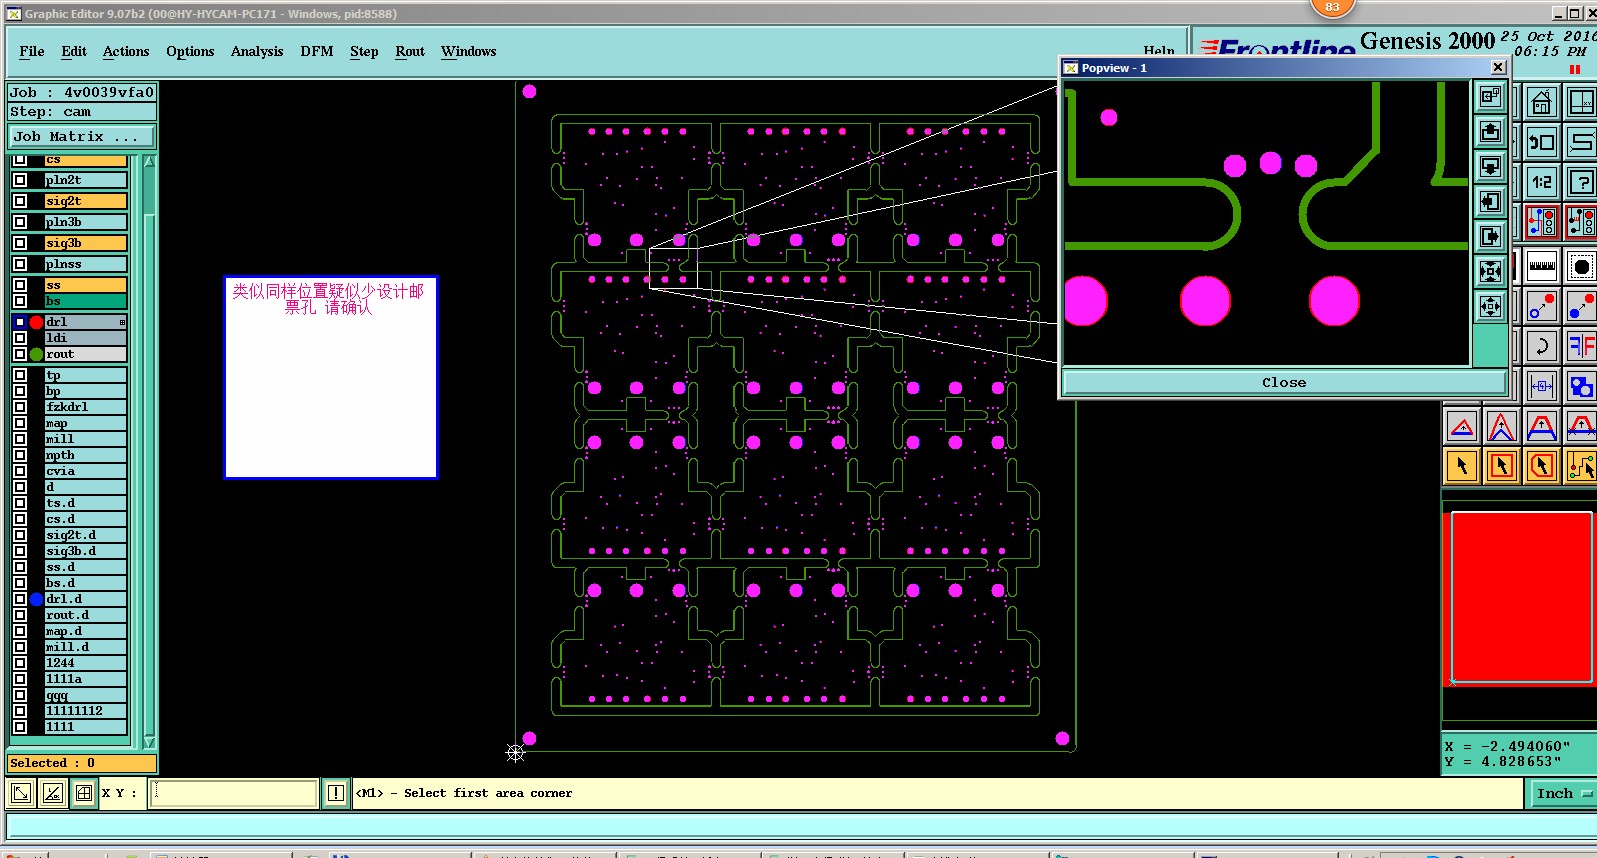
Task: Click the dimension marker icon
Action: point(1541,386)
